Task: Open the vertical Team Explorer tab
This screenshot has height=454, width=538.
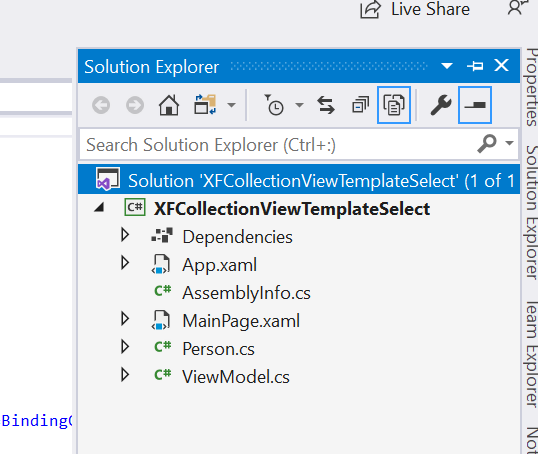Action: [531, 354]
